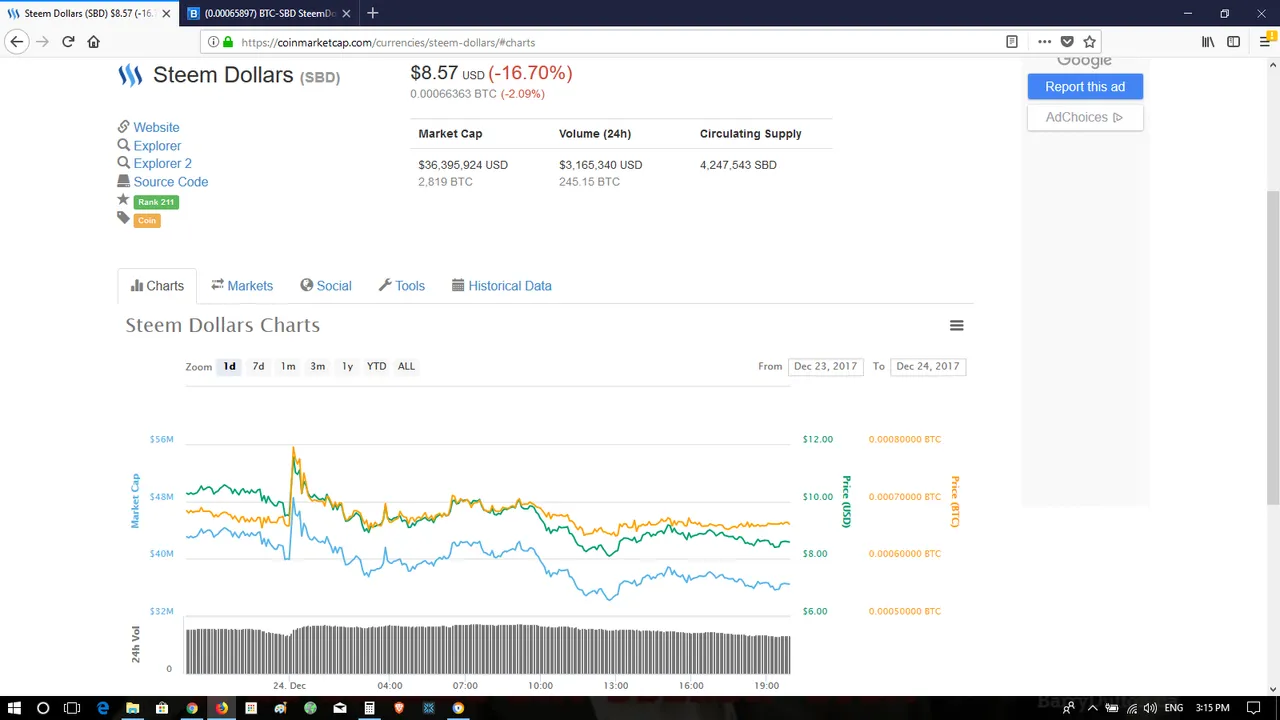Set chart zoom to ALL
Viewport: 1280px width, 720px height.
coord(406,366)
